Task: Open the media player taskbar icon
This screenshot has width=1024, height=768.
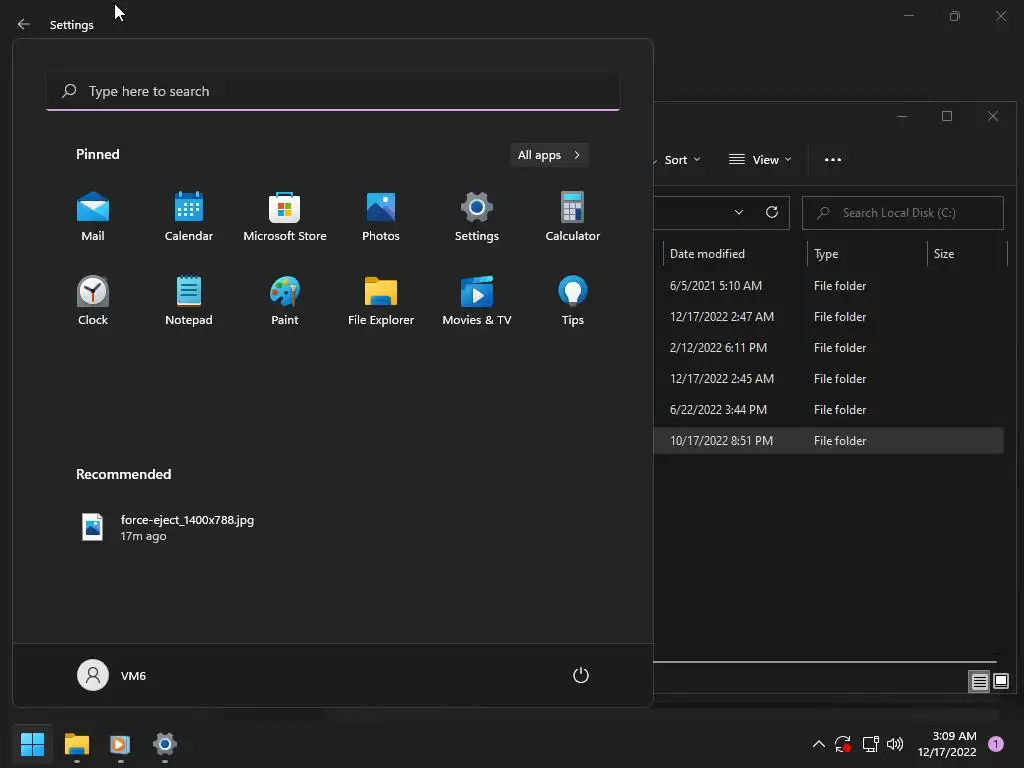Action: [120, 744]
